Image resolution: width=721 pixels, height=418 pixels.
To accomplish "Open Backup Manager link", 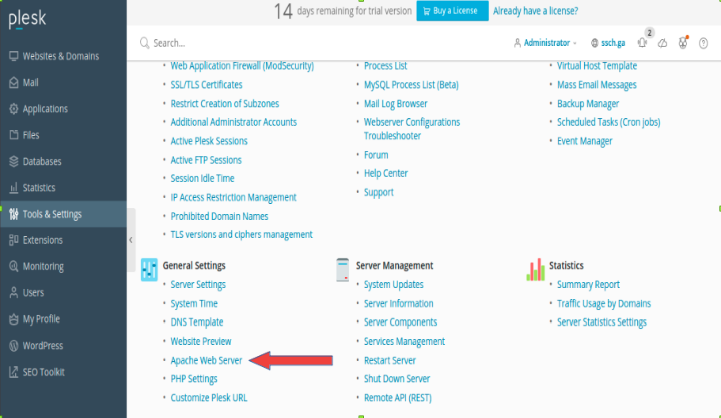I will coord(588,103).
